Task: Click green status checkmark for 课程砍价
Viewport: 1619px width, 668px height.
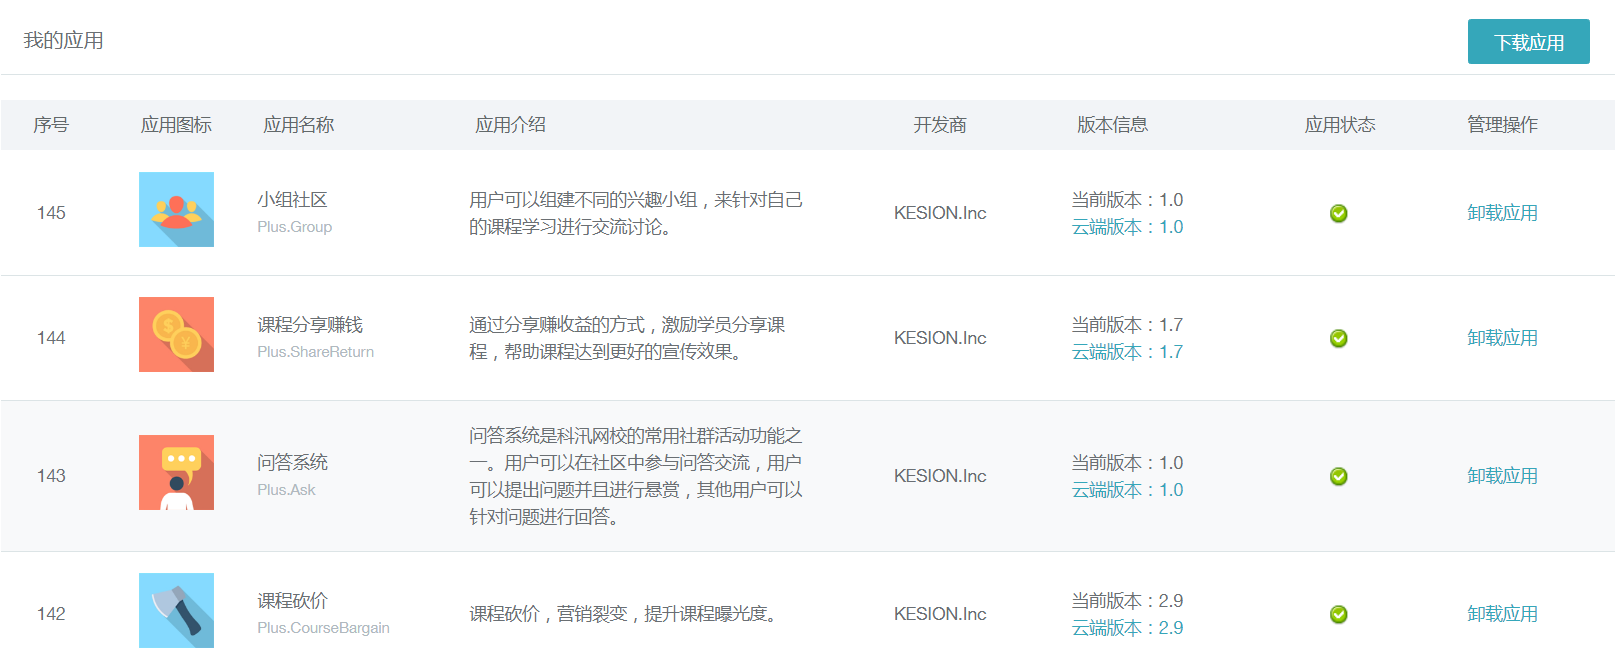Action: pyautogui.click(x=1339, y=614)
